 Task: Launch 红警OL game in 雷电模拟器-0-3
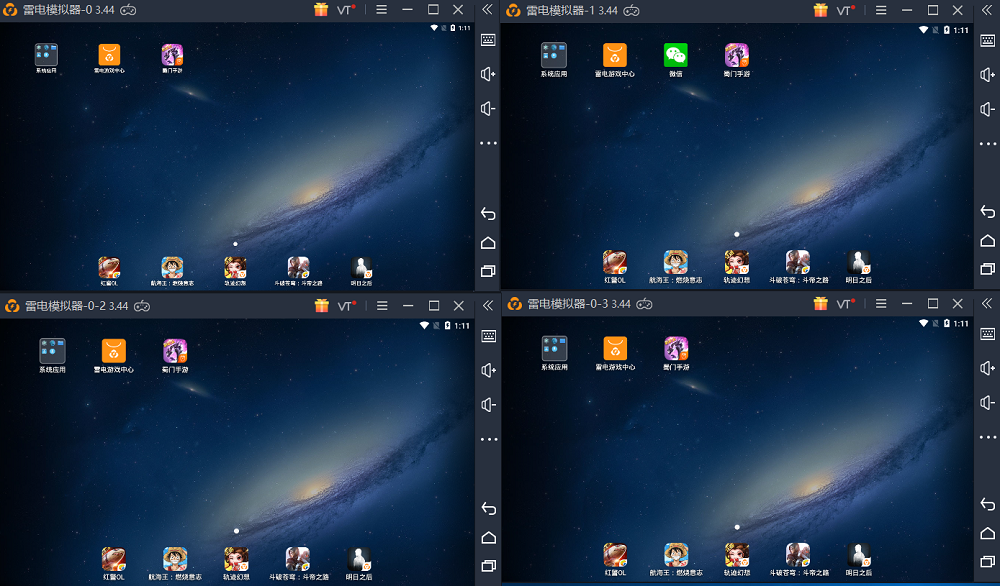[615, 555]
